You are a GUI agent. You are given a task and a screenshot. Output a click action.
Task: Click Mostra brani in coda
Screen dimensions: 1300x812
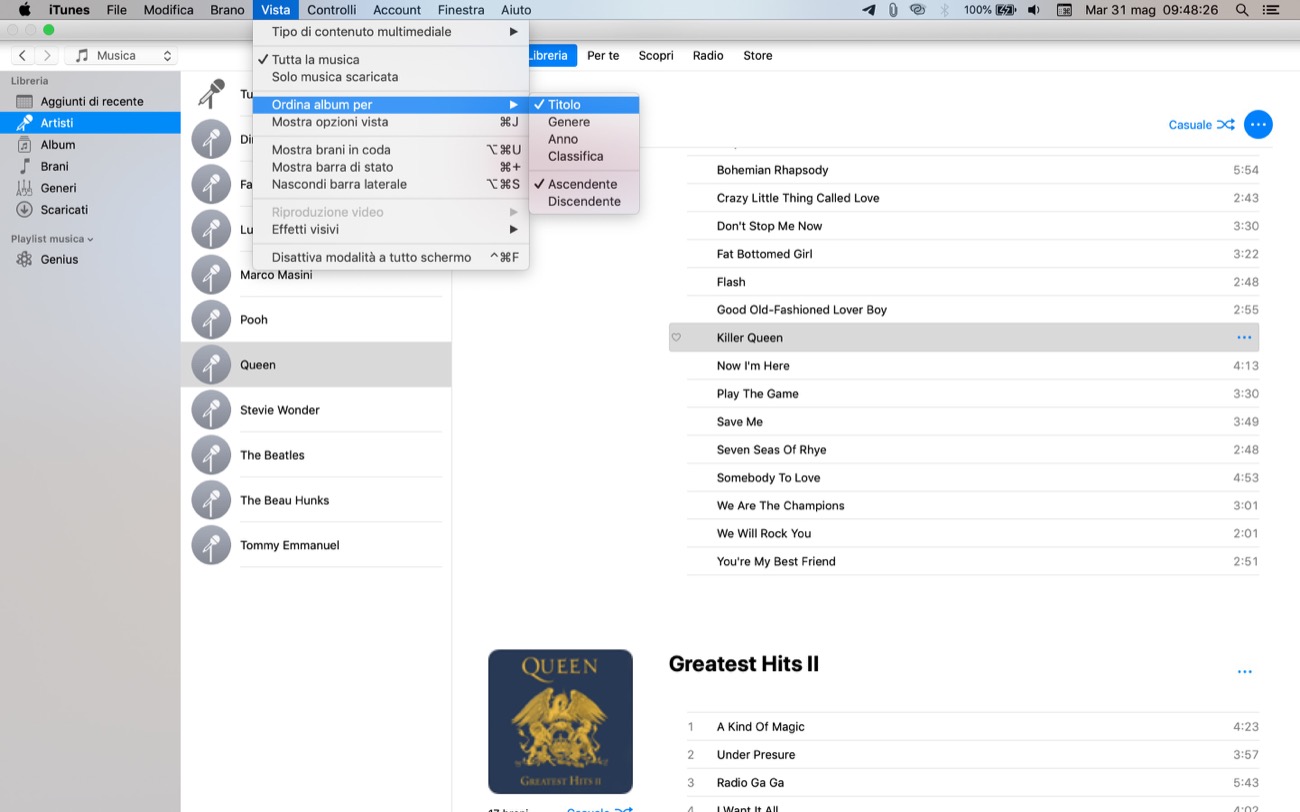391,150
